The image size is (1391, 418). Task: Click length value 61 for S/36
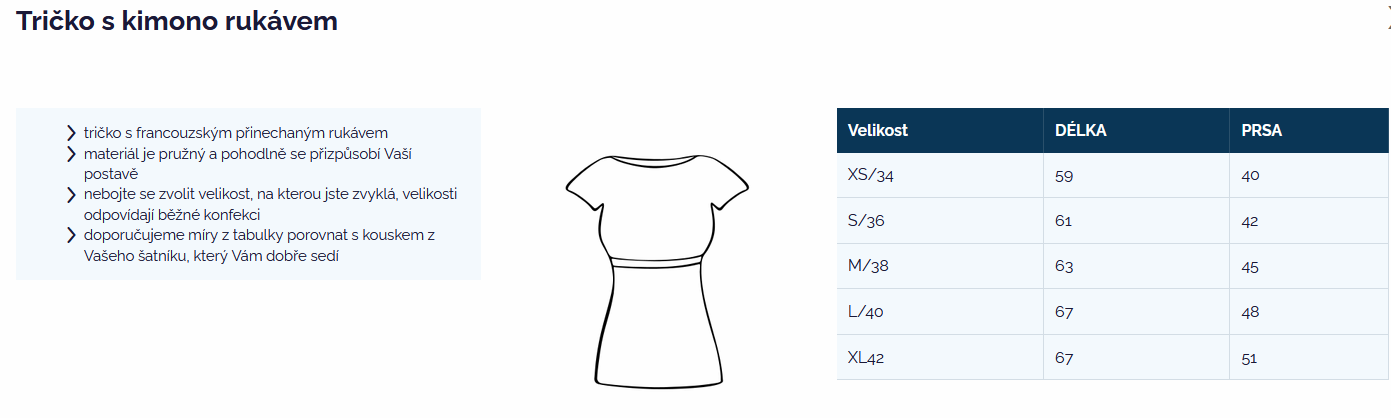coord(1063,222)
